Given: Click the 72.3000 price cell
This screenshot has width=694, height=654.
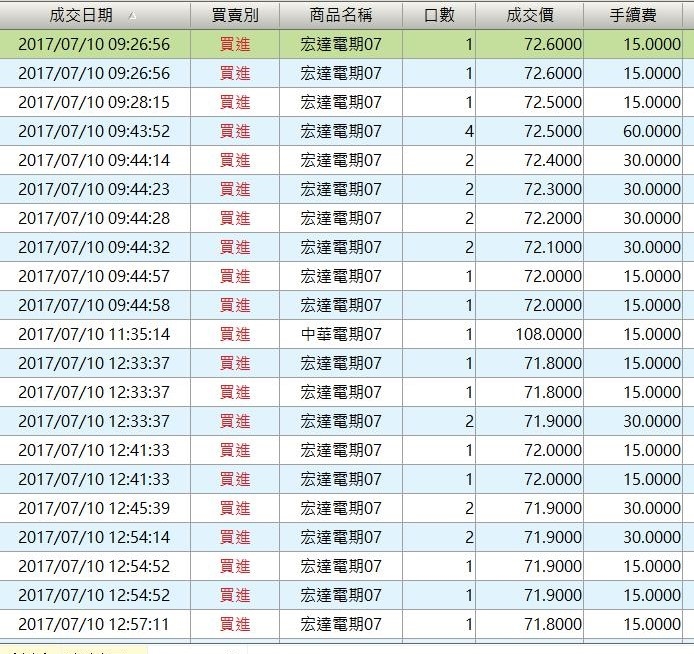Looking at the screenshot, I should tap(530, 189).
